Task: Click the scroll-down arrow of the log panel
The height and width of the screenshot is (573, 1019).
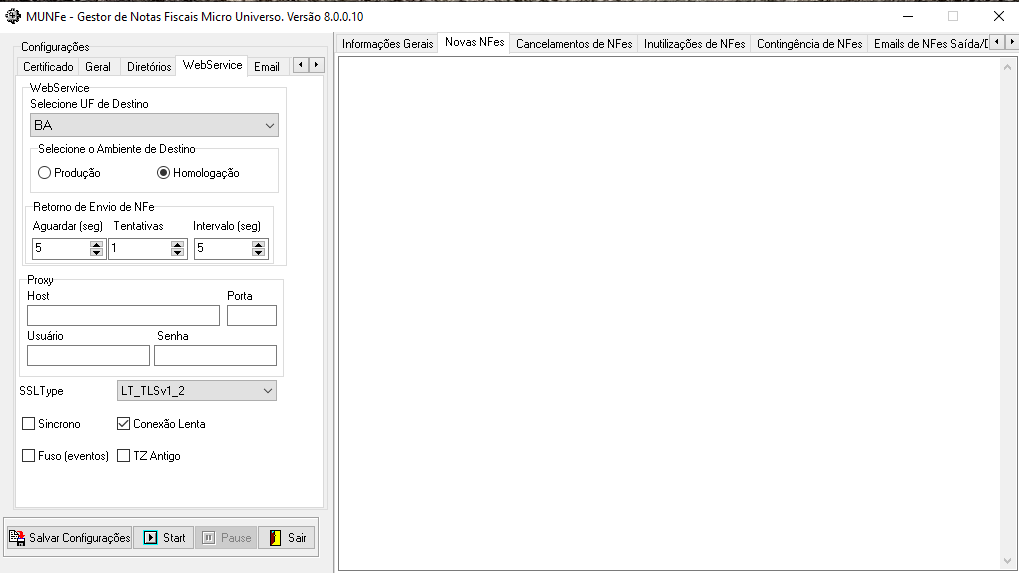Action: 1007,560
